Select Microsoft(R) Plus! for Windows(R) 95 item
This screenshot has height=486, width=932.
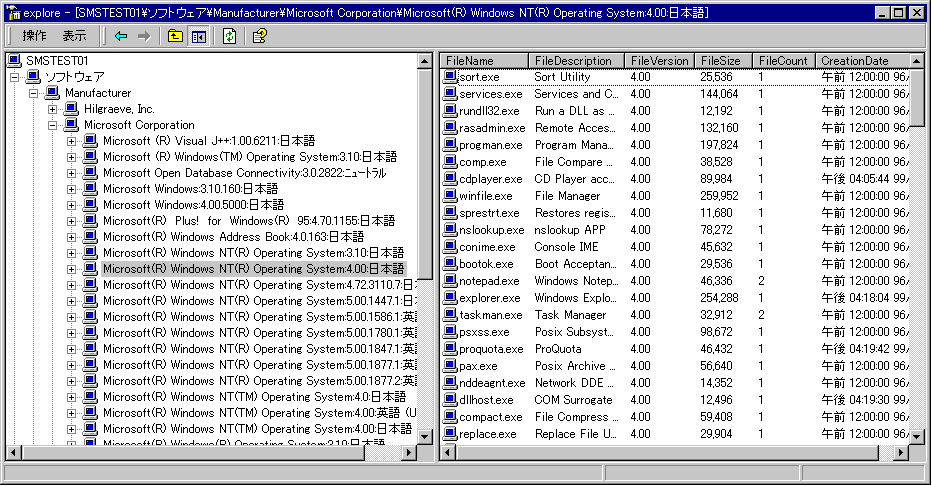pyautogui.click(x=248, y=221)
